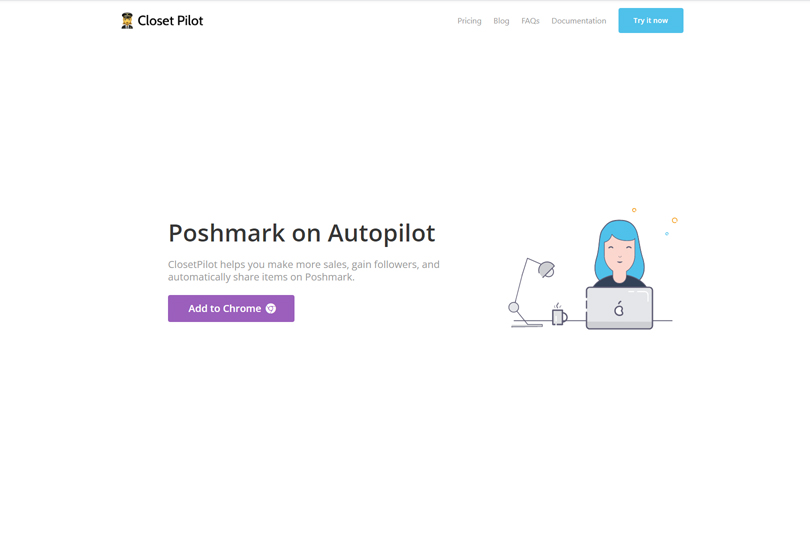810x539 pixels.
Task: Click the Add to Chrome button
Action: [231, 309]
